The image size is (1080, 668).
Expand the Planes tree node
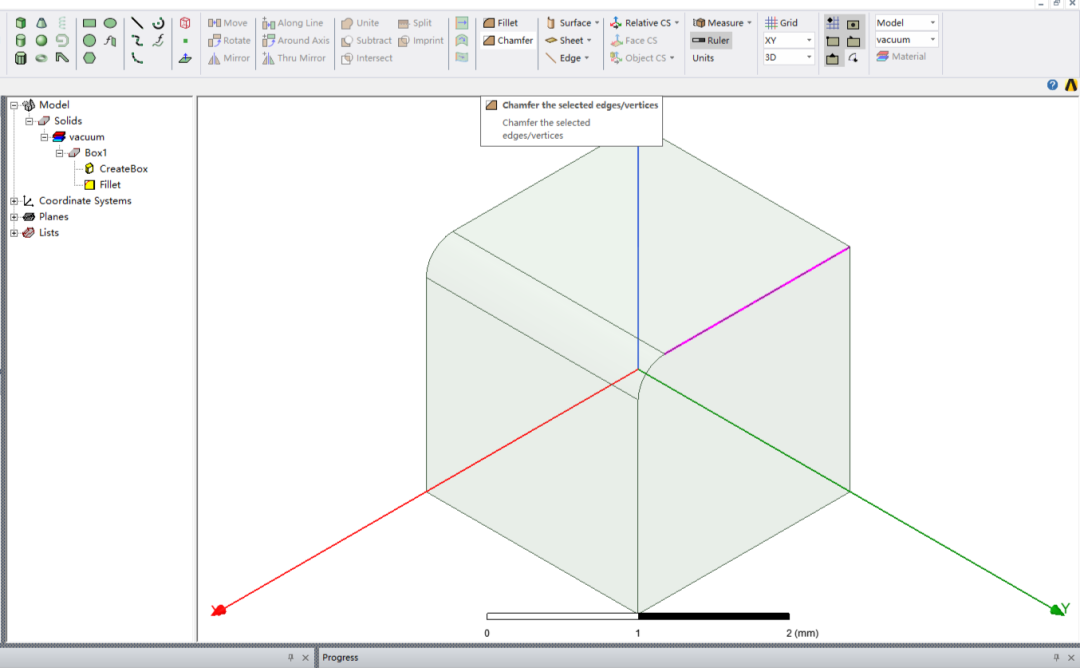14,217
